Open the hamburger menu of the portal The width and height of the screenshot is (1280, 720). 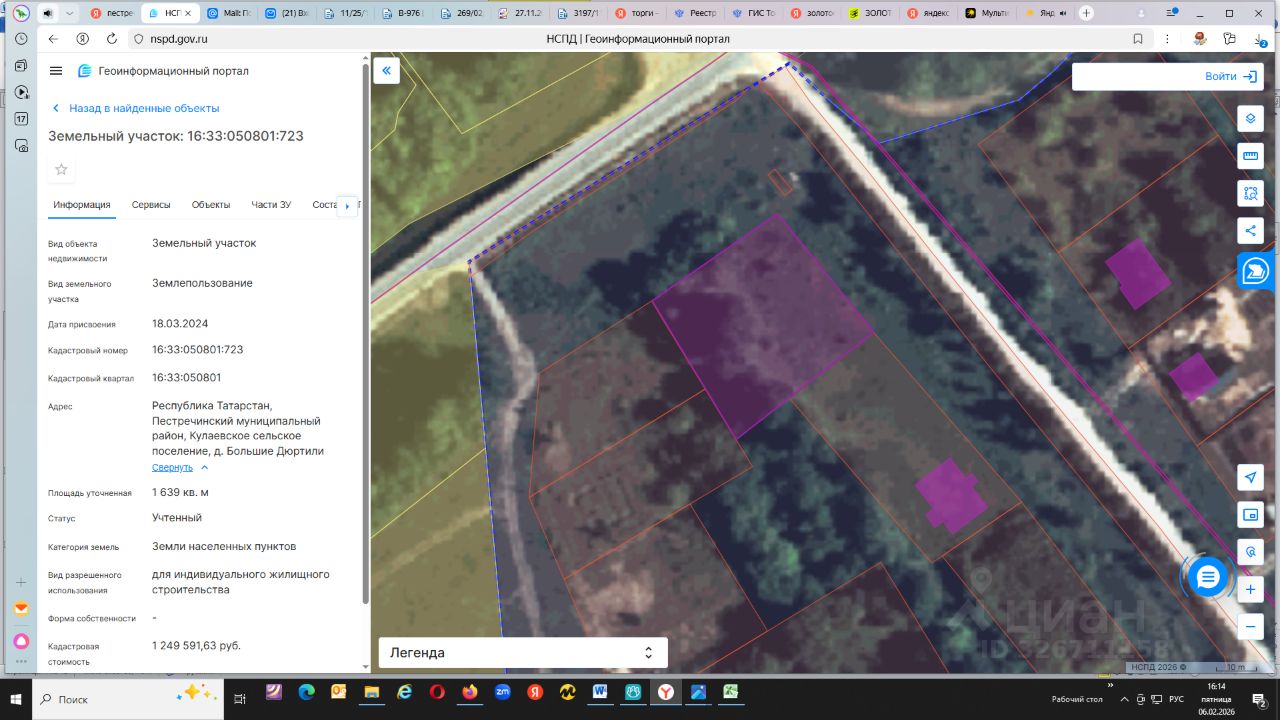click(56, 71)
